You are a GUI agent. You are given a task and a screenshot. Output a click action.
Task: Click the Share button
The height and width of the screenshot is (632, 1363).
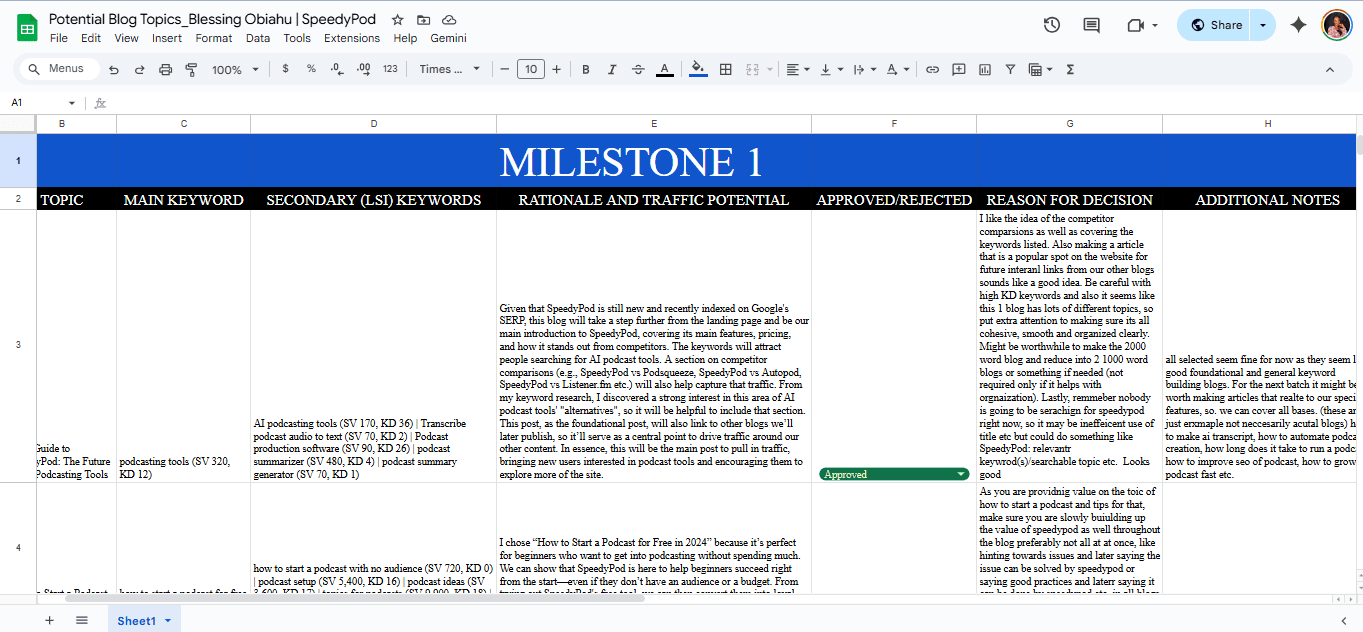[1215, 25]
